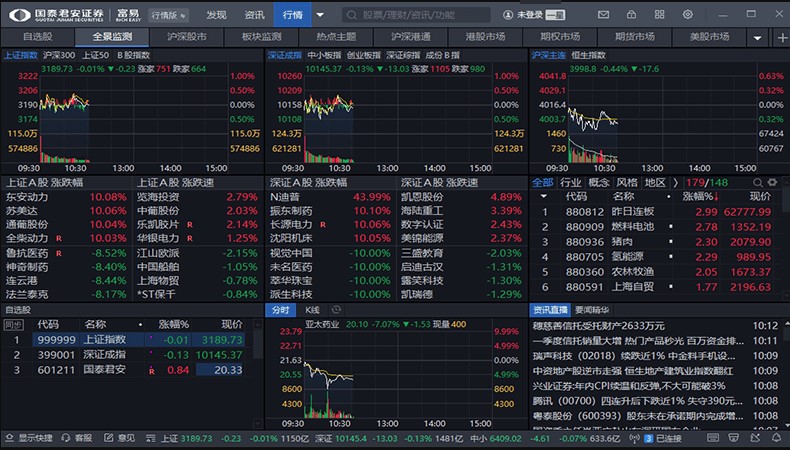Open news about 腾讯（00700）

[x=638, y=401]
